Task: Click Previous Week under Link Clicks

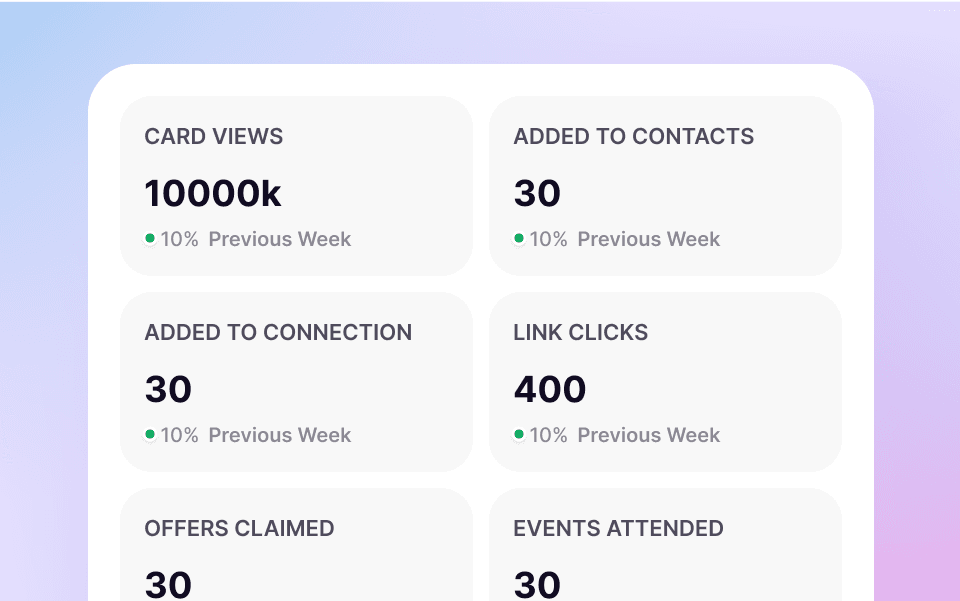Action: 648,435
